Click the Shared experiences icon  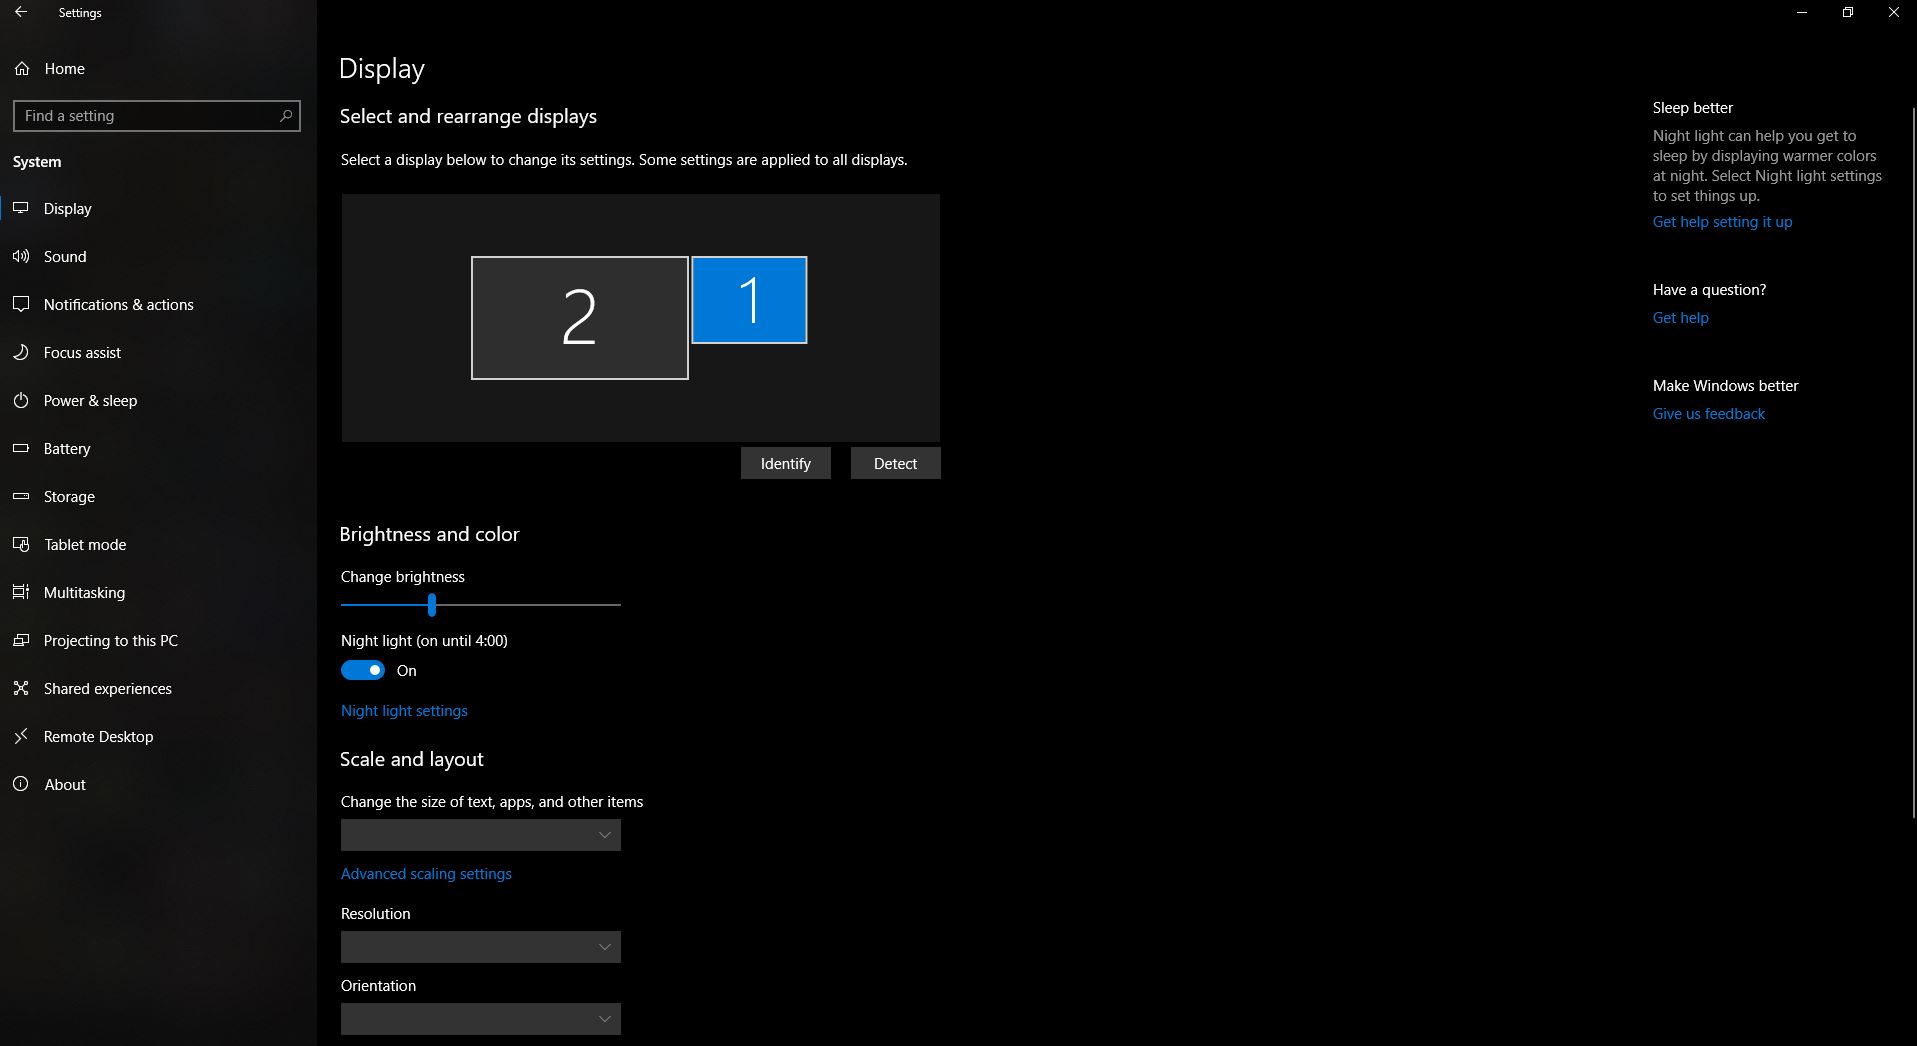point(21,688)
